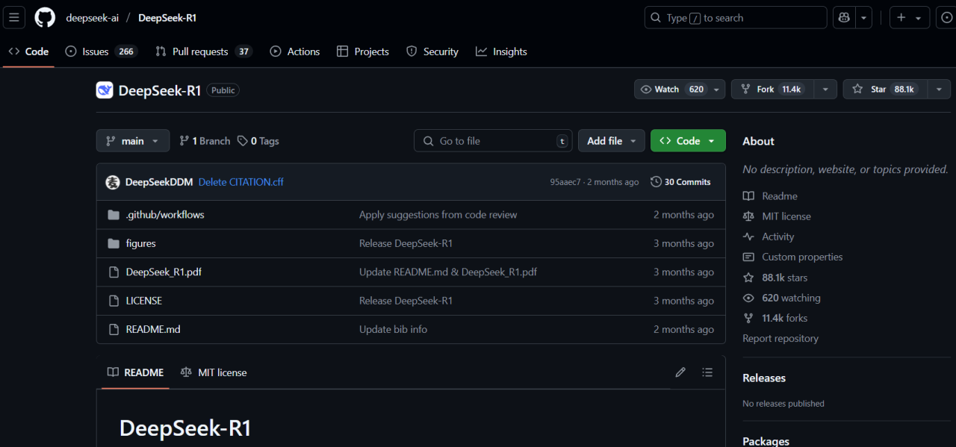
Task: Open the Update README.md & DeepSeek_R1.pdf commit
Action: point(448,272)
